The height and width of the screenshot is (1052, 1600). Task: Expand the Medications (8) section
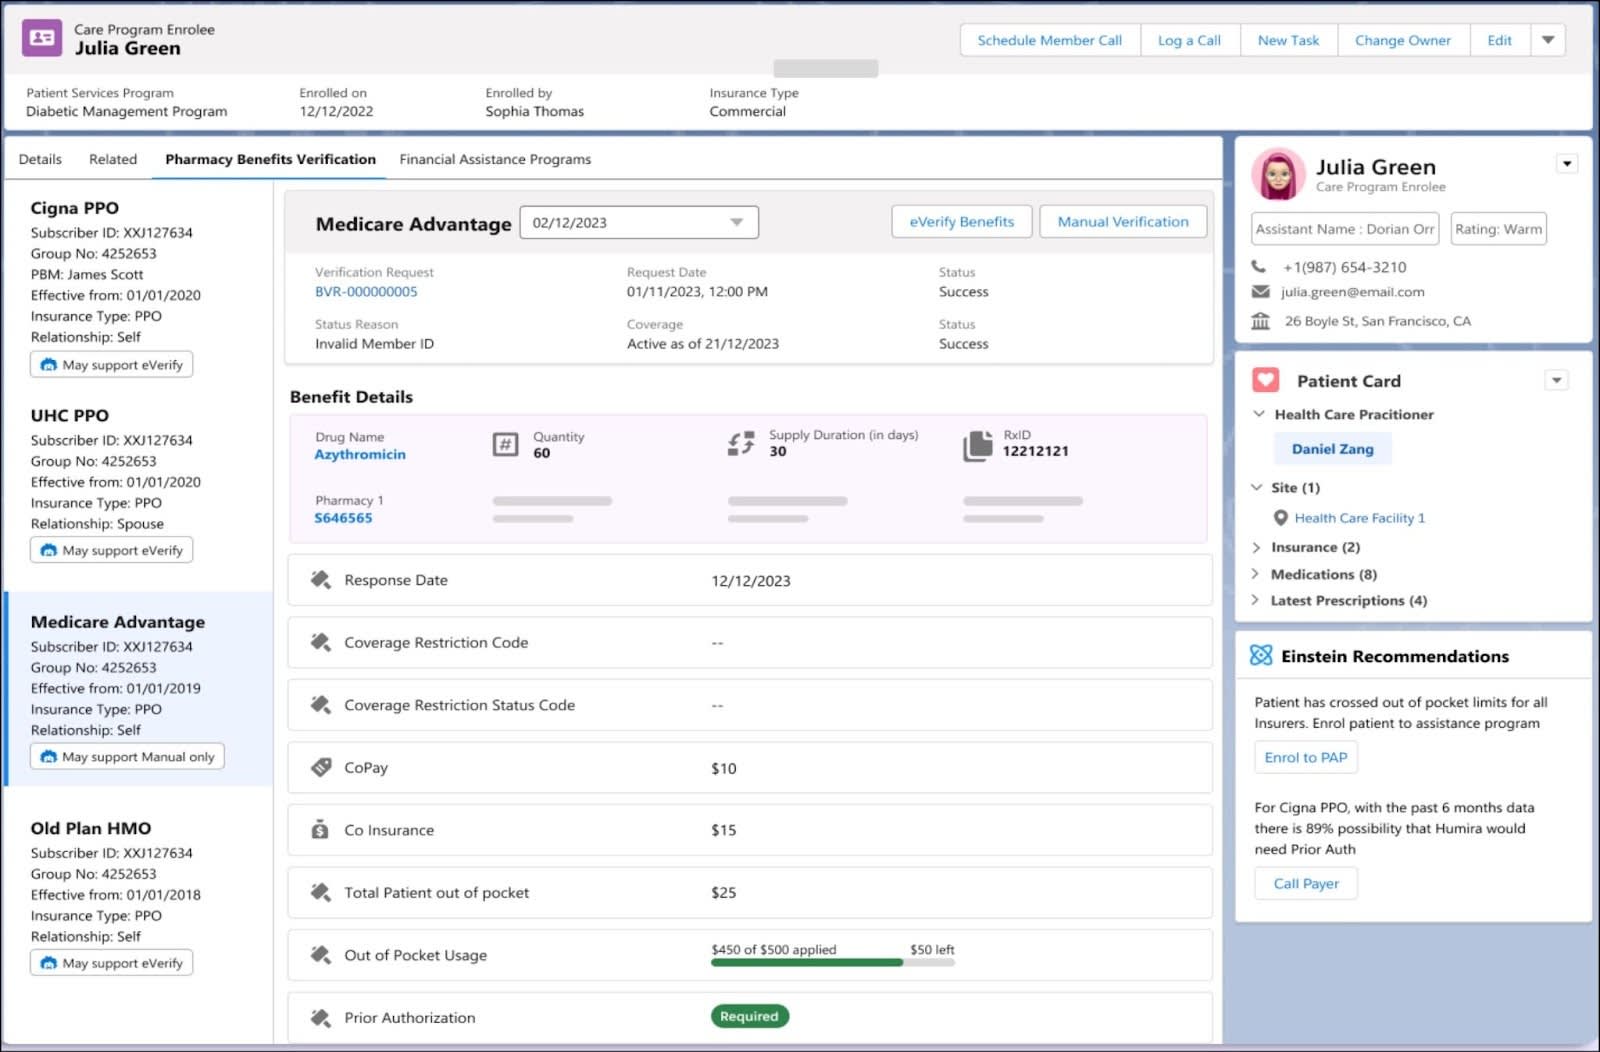[1257, 574]
